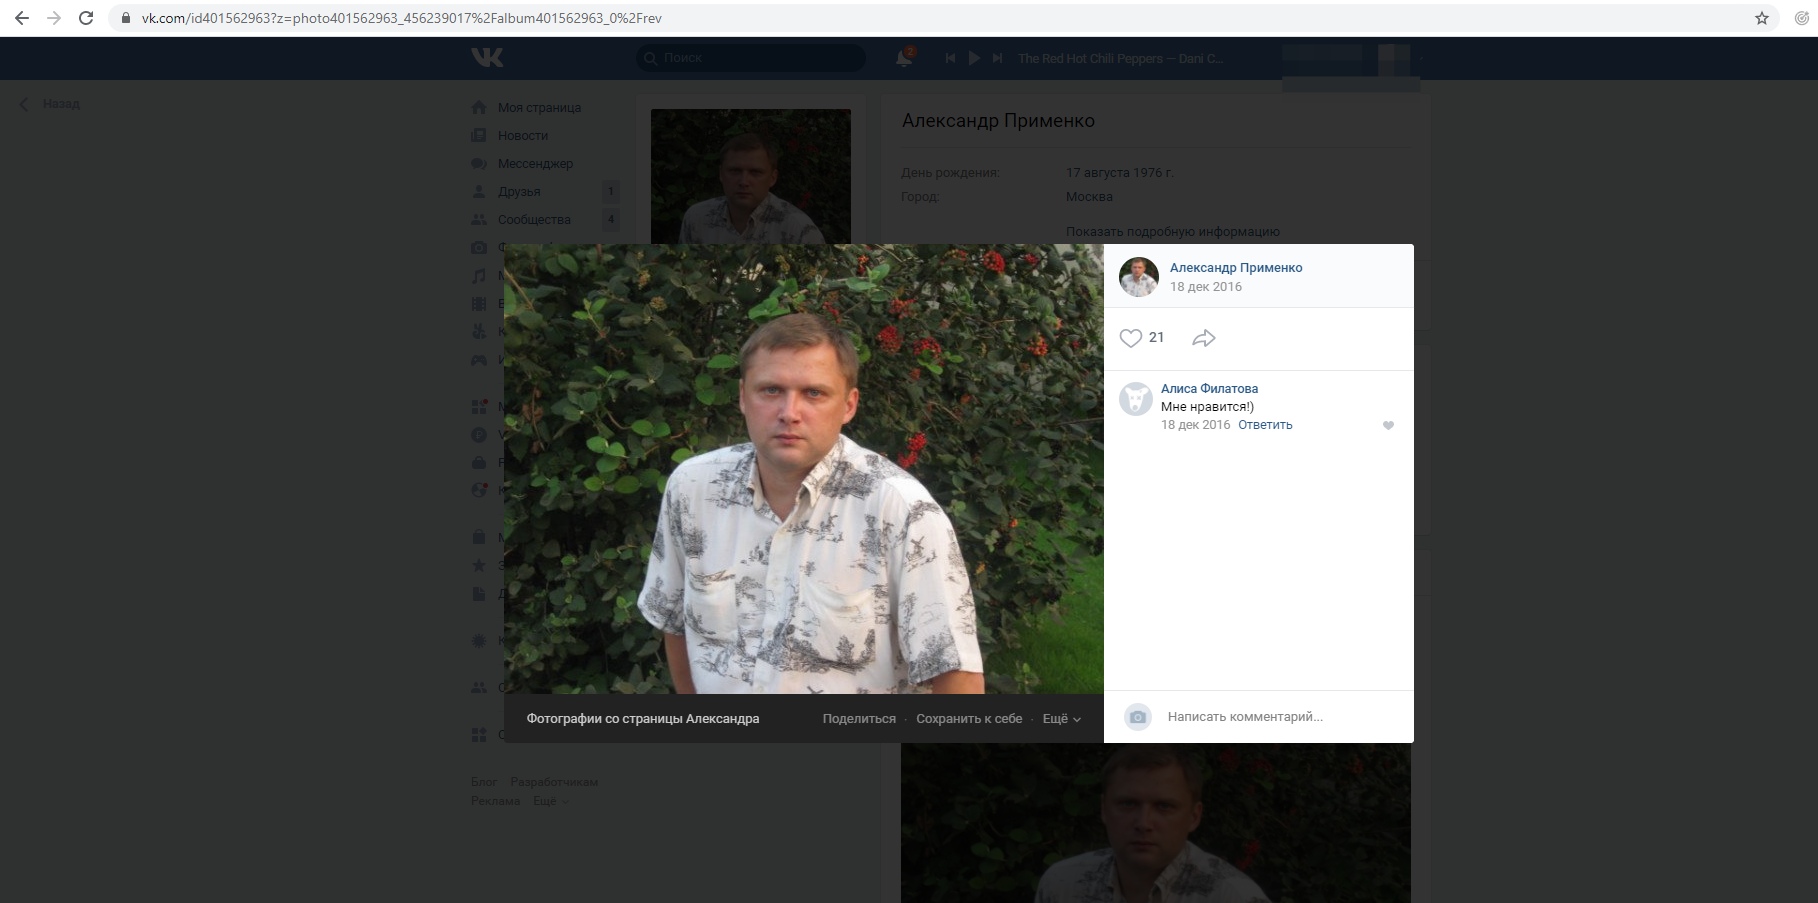Click the browser forward arrow

click(x=54, y=18)
